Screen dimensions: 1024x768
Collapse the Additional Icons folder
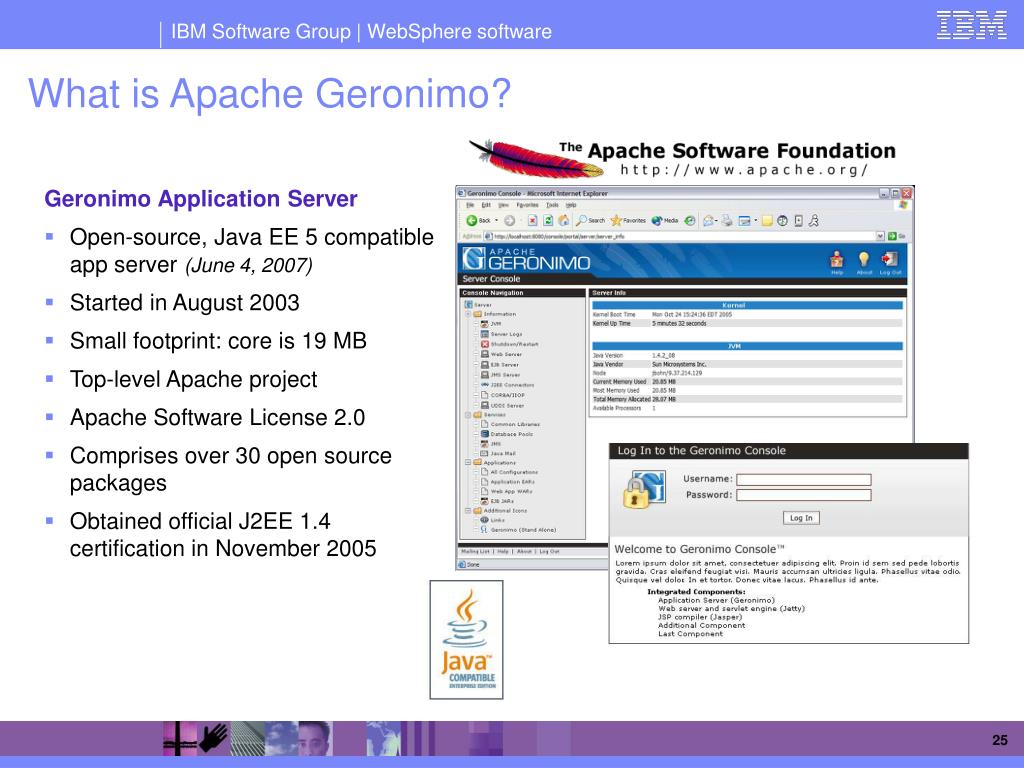click(468, 511)
